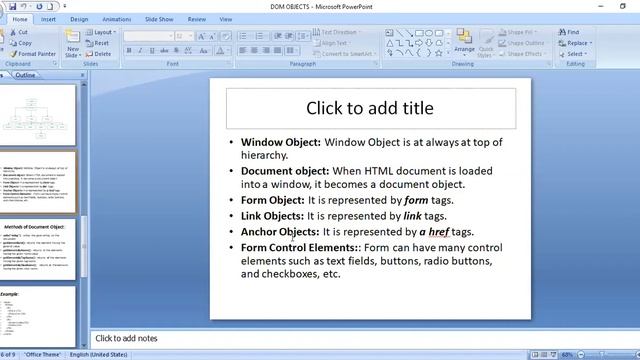Expand the Replace dropdown arrow

(591, 43)
